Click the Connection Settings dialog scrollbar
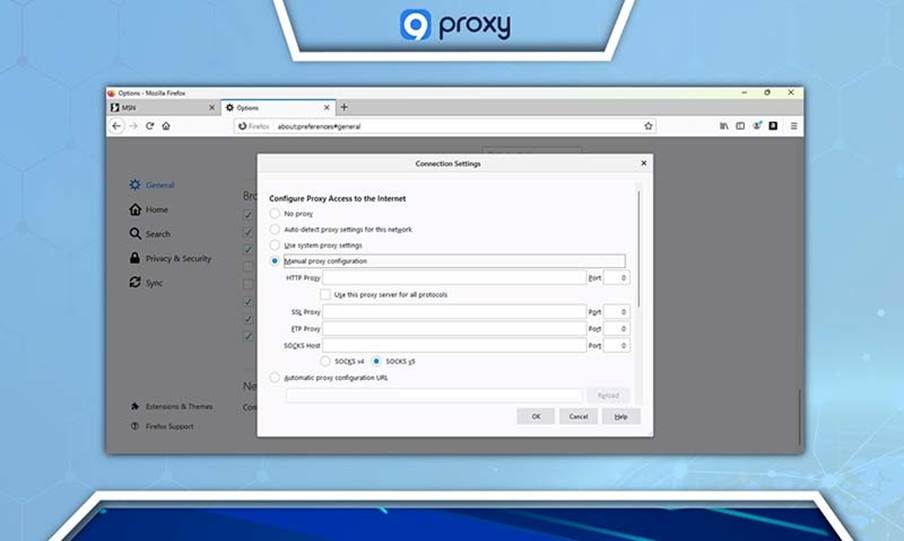The height and width of the screenshot is (541, 904). click(638, 248)
